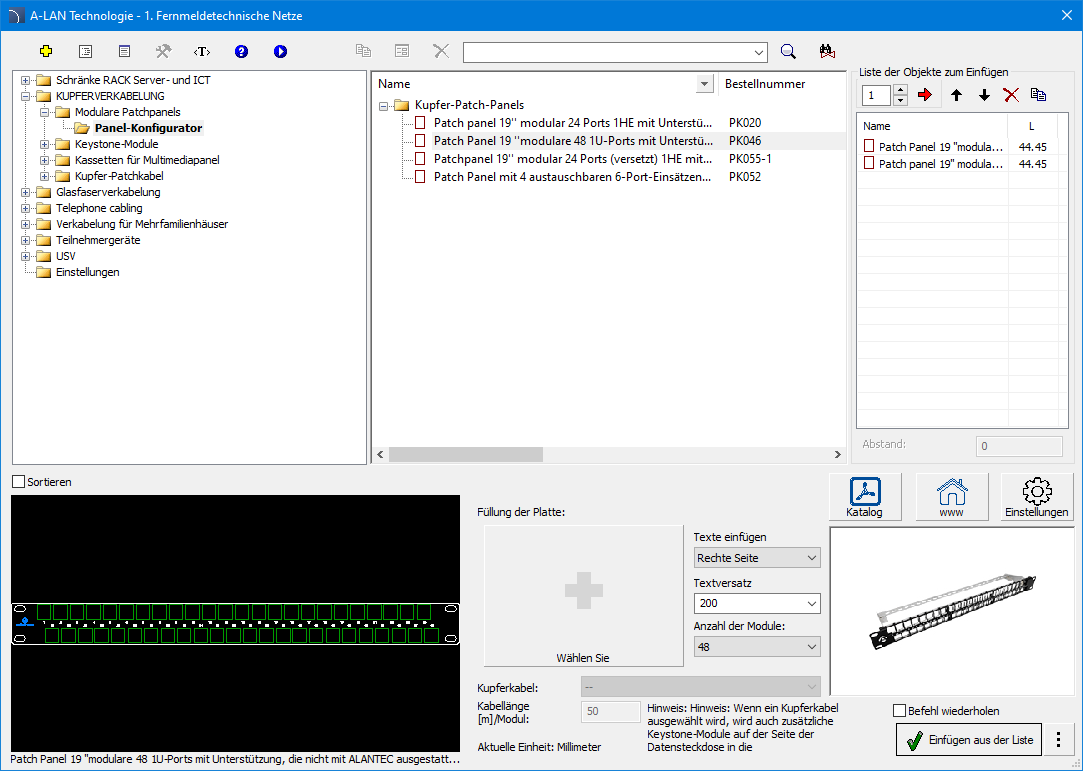Open the Katalog PDF button
Screen dimensions: 1083x771
[865, 497]
